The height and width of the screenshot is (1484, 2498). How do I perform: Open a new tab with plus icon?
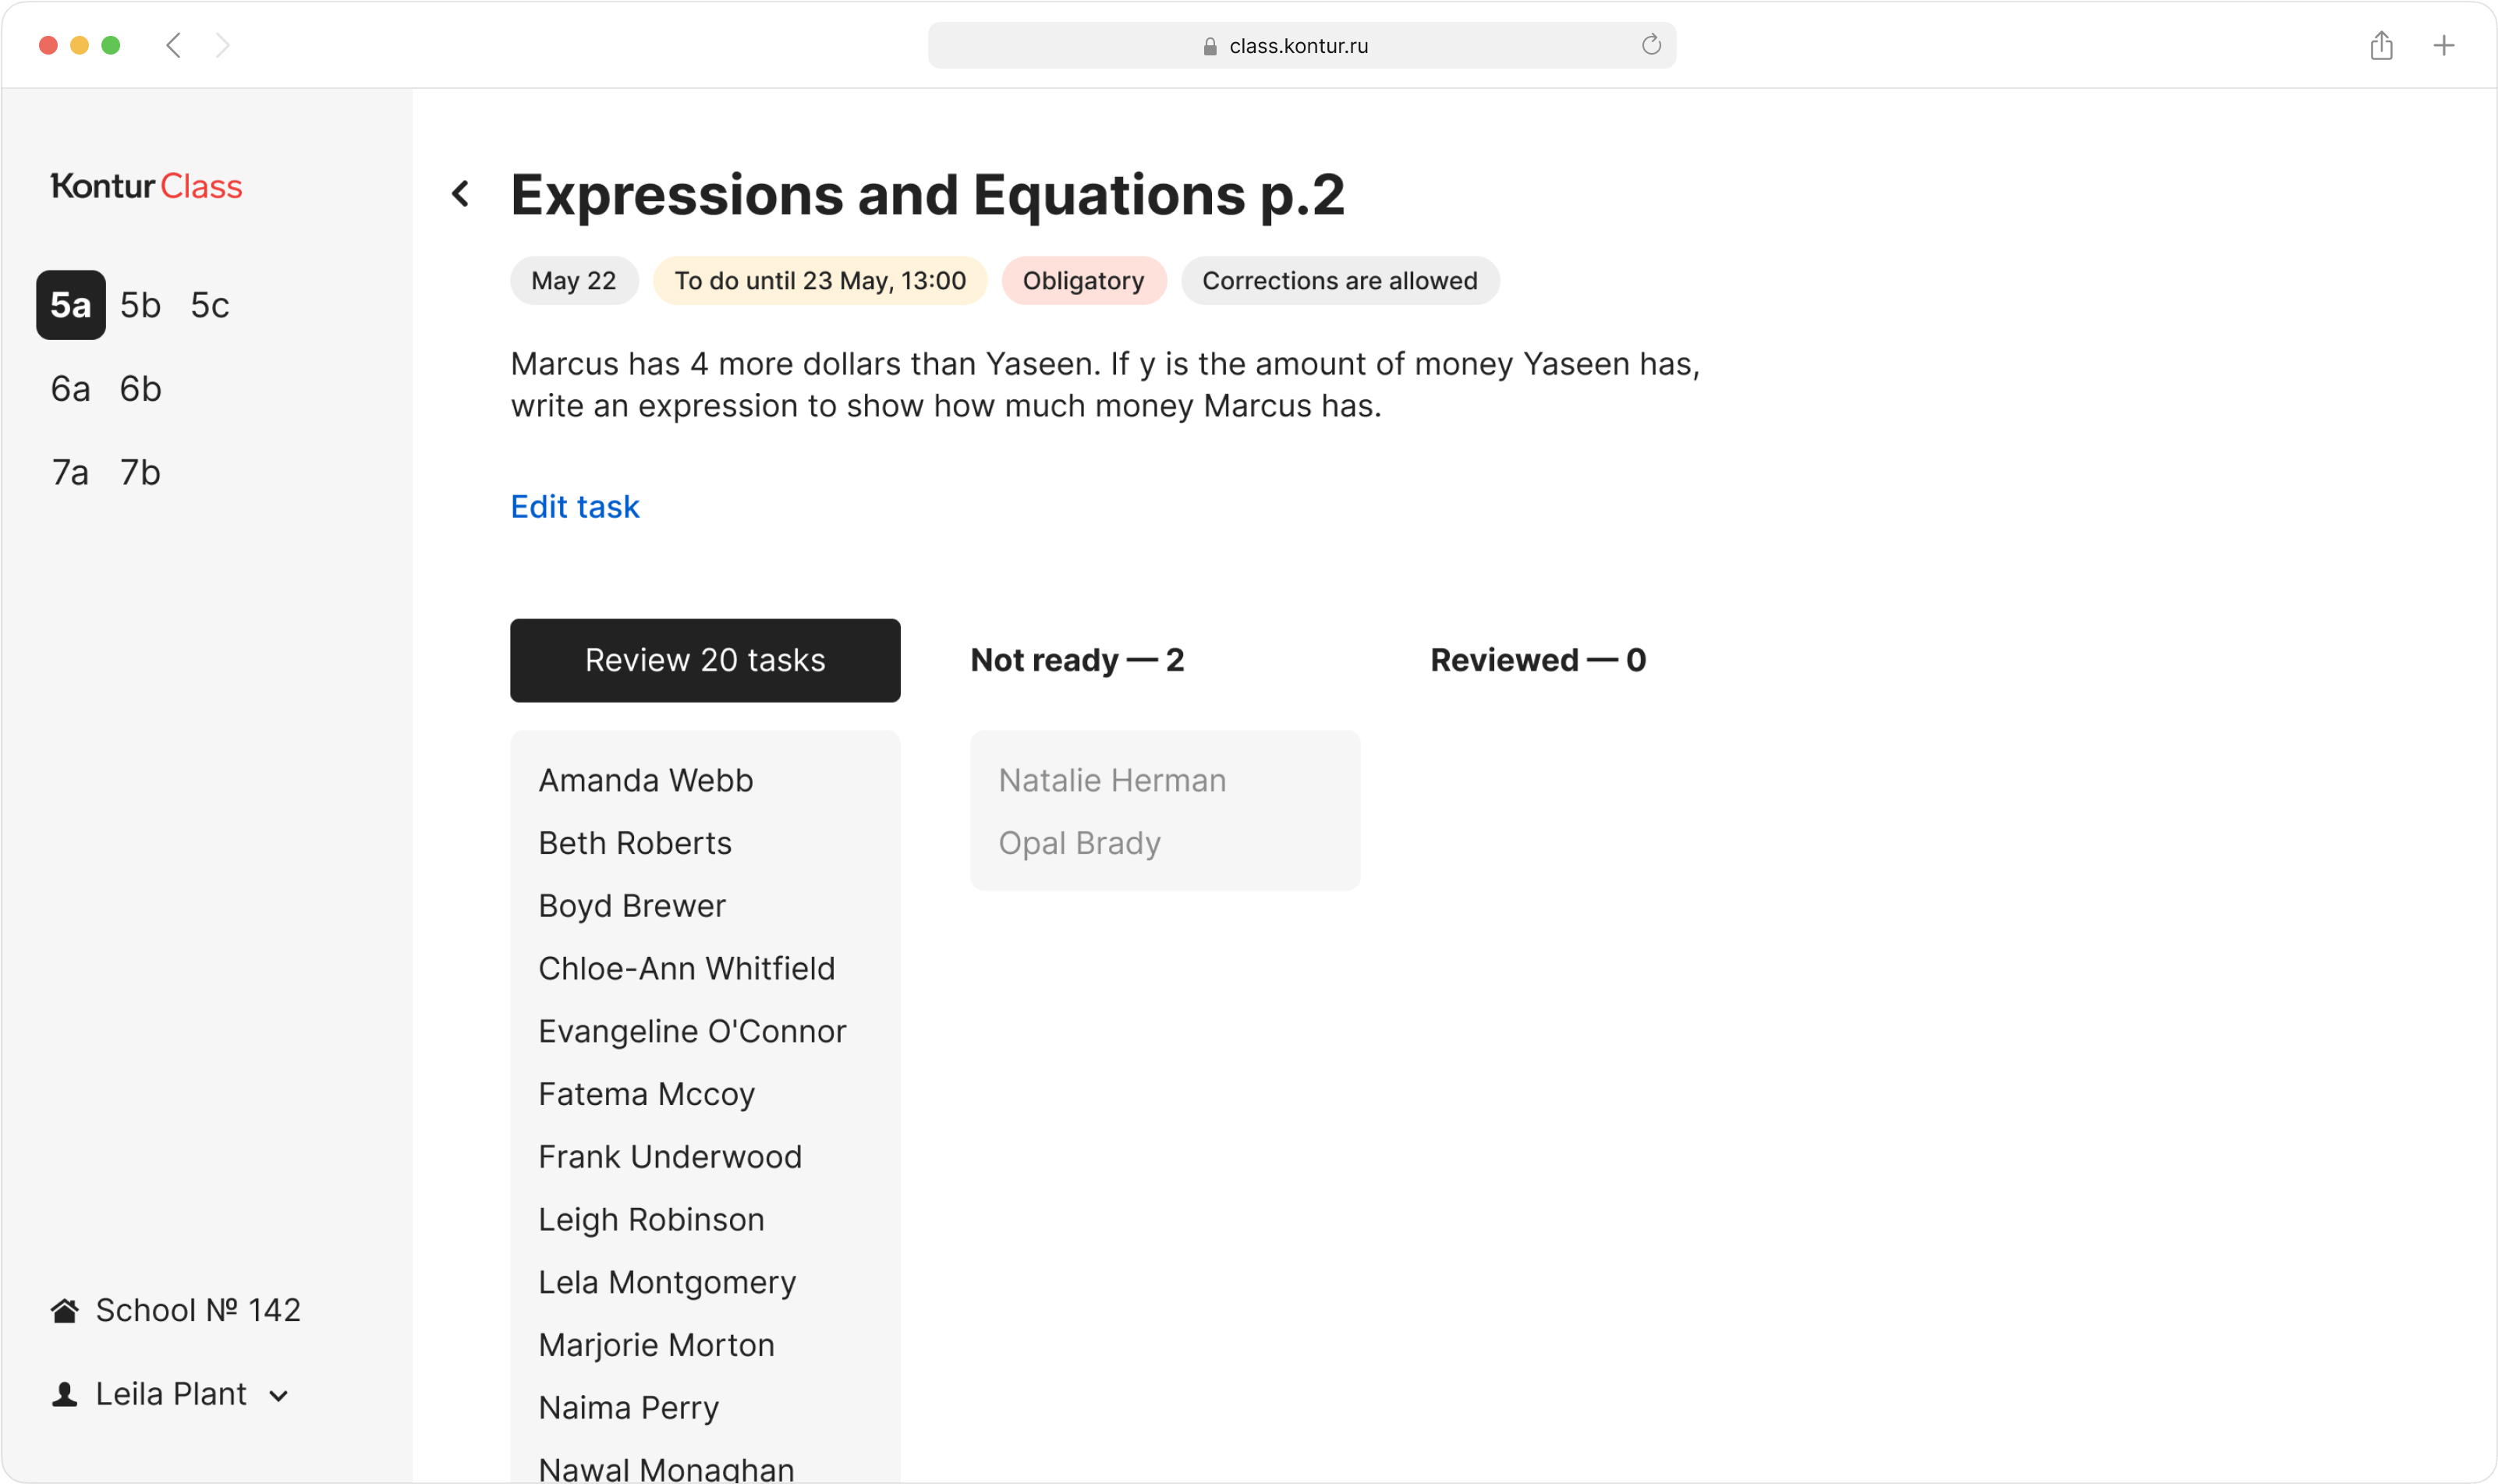click(2443, 45)
